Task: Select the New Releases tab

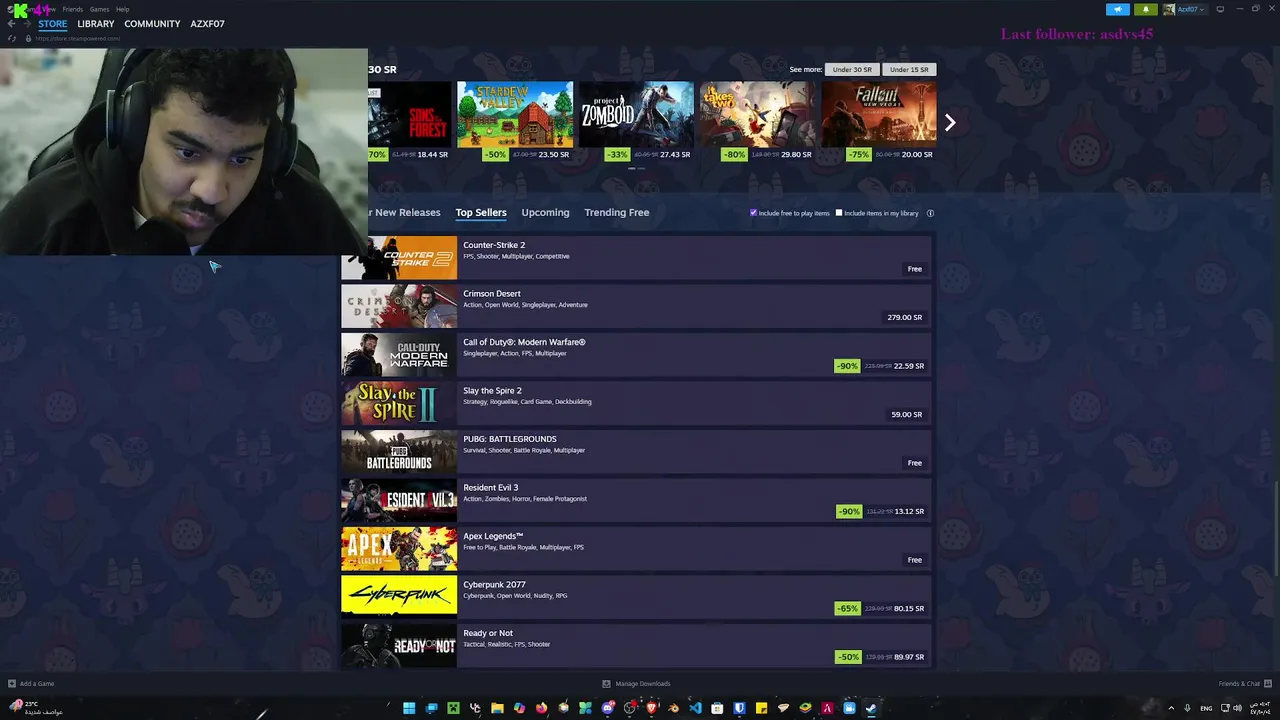Action: coord(405,212)
